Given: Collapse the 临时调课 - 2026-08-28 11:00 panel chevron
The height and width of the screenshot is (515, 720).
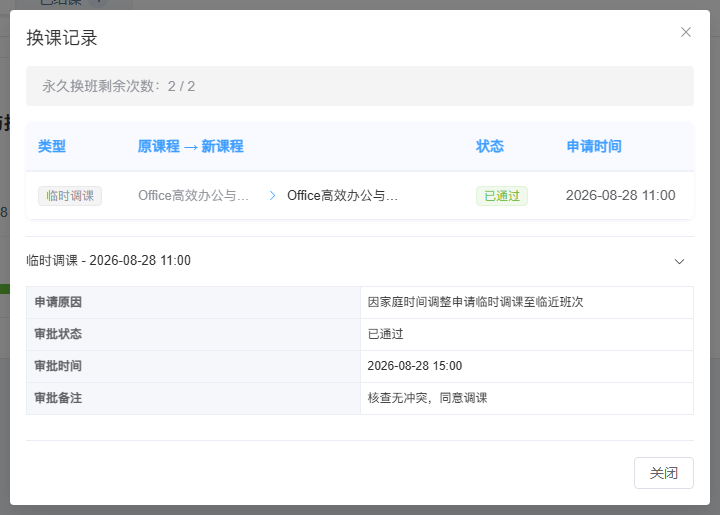Looking at the screenshot, I should tap(679, 261).
